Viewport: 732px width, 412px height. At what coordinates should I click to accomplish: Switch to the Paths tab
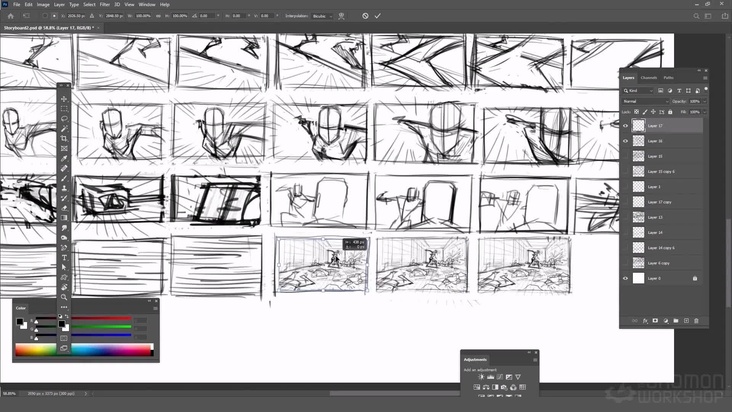(669, 78)
